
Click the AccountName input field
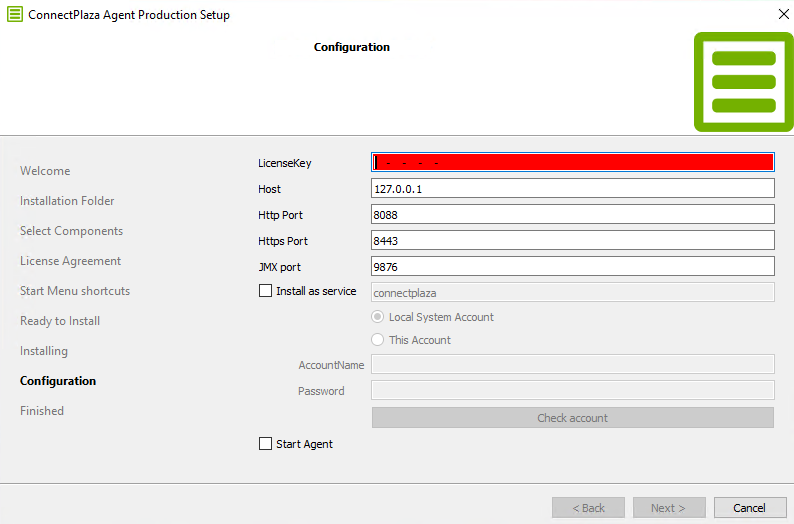[x=573, y=364]
